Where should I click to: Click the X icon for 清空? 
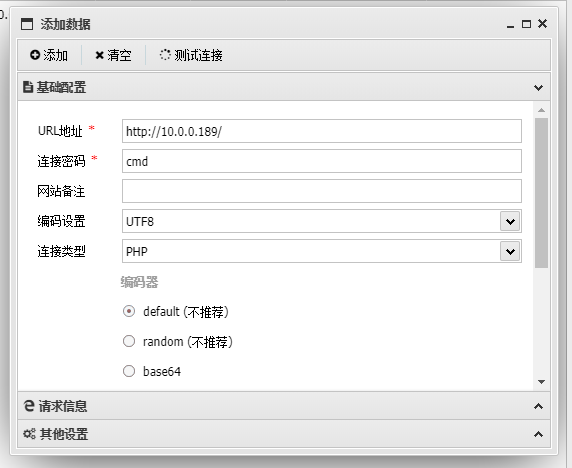99,55
